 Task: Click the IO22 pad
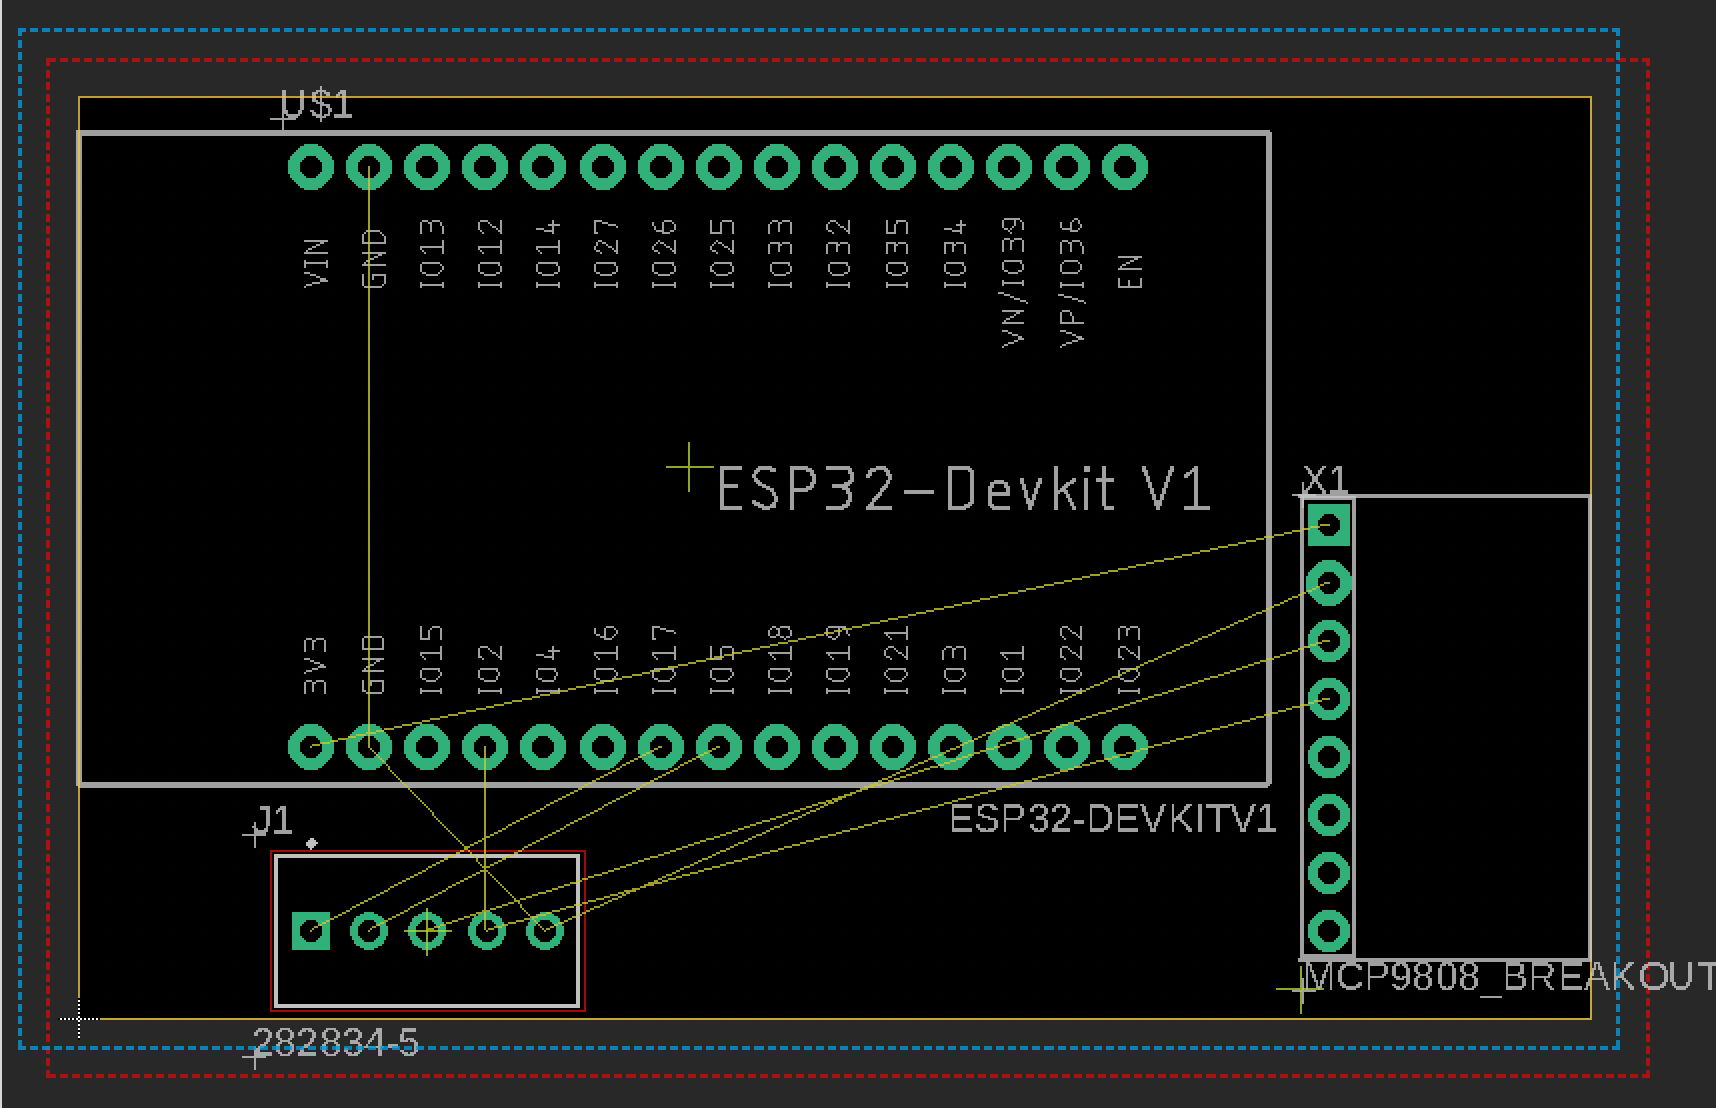pyautogui.click(x=1067, y=746)
